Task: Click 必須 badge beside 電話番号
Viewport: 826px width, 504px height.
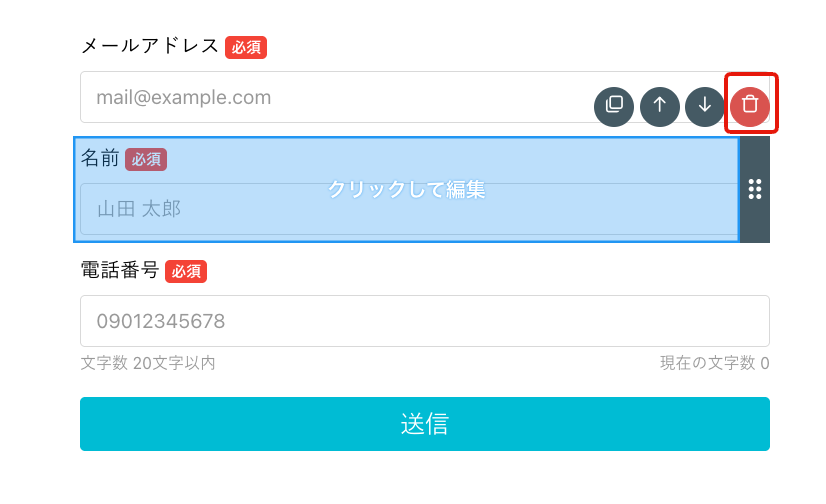Action: (186, 272)
